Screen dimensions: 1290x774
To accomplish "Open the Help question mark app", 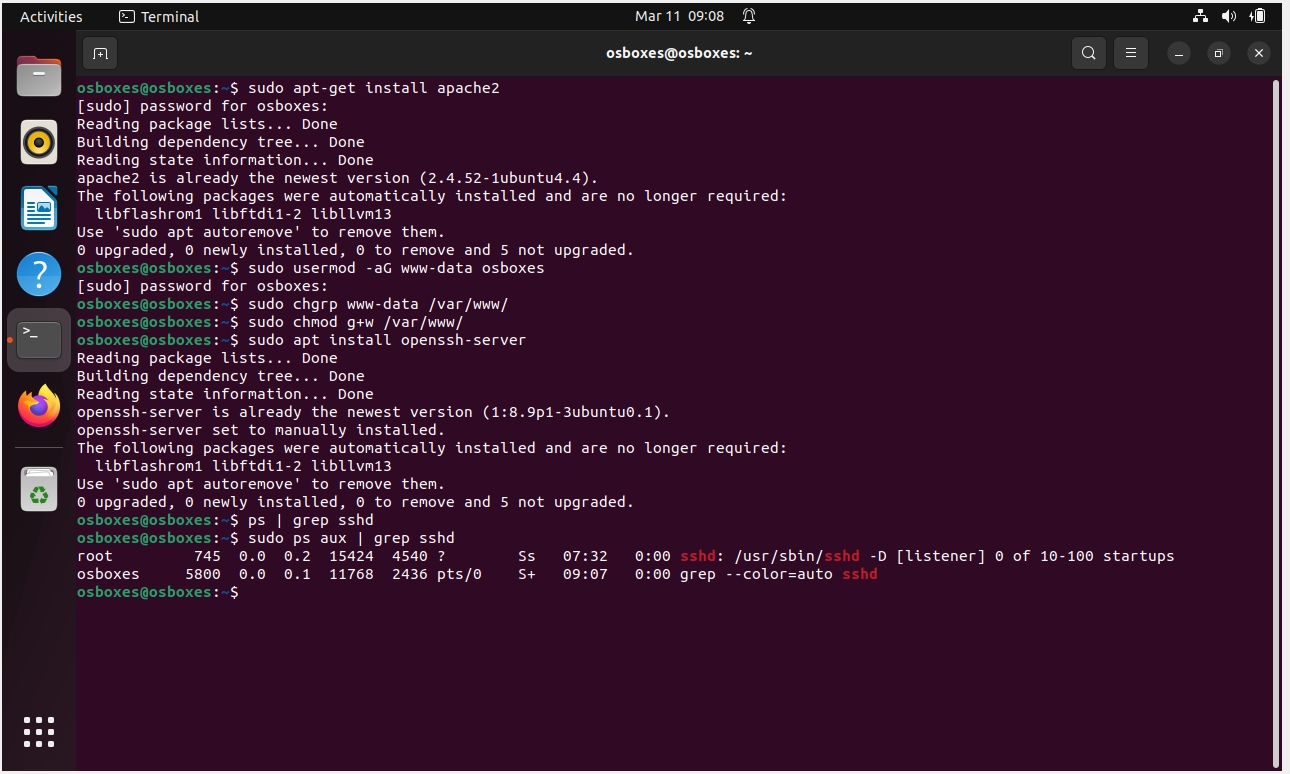I will [x=39, y=274].
